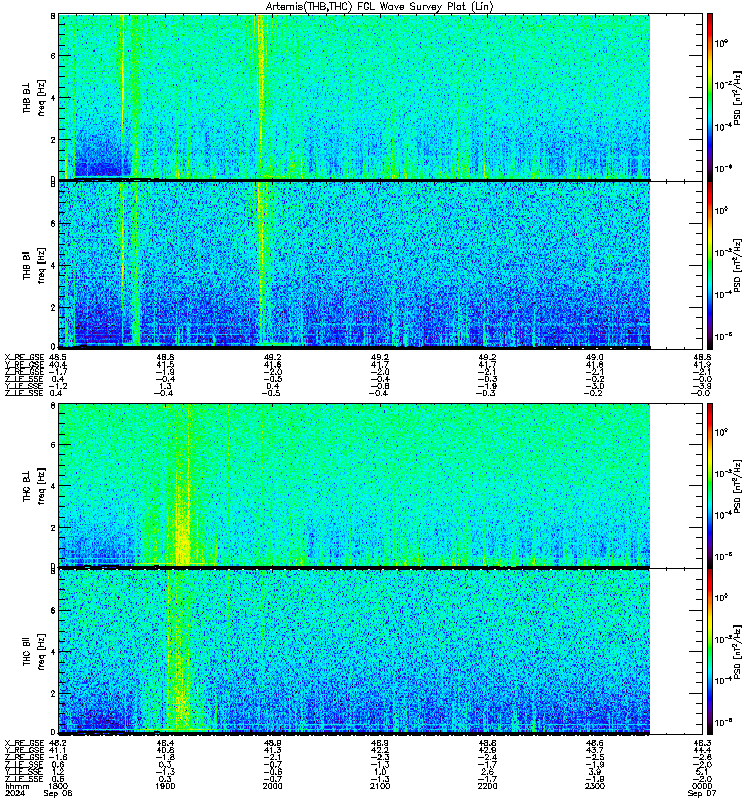The height and width of the screenshot is (800, 750).
Task: Click the 2000 time tick label
Action: pyautogui.click(x=272, y=786)
